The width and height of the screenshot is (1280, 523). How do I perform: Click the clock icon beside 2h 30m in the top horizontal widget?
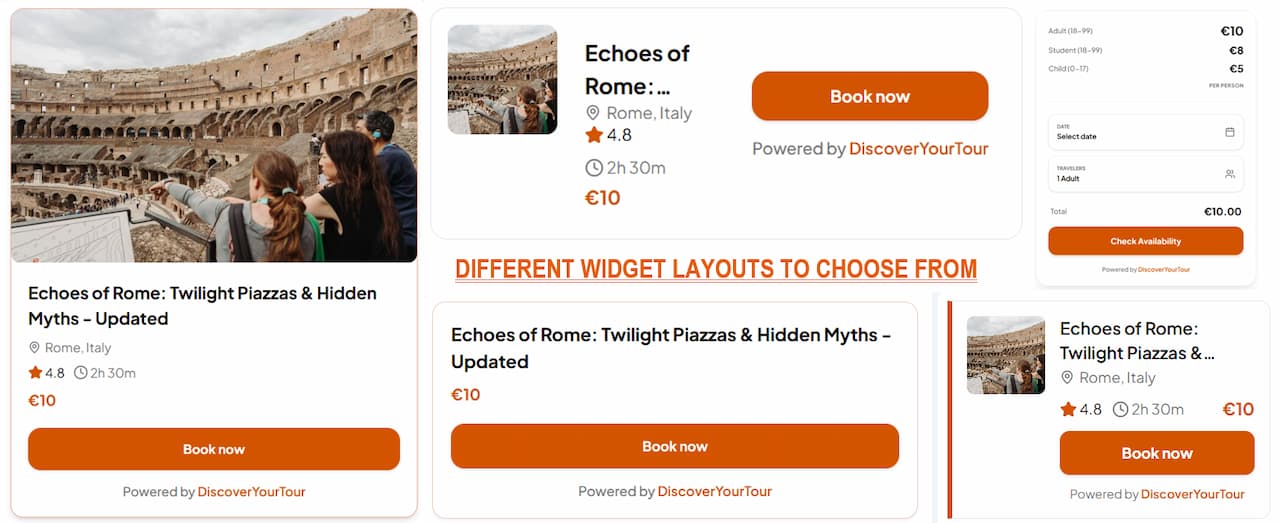coord(594,168)
